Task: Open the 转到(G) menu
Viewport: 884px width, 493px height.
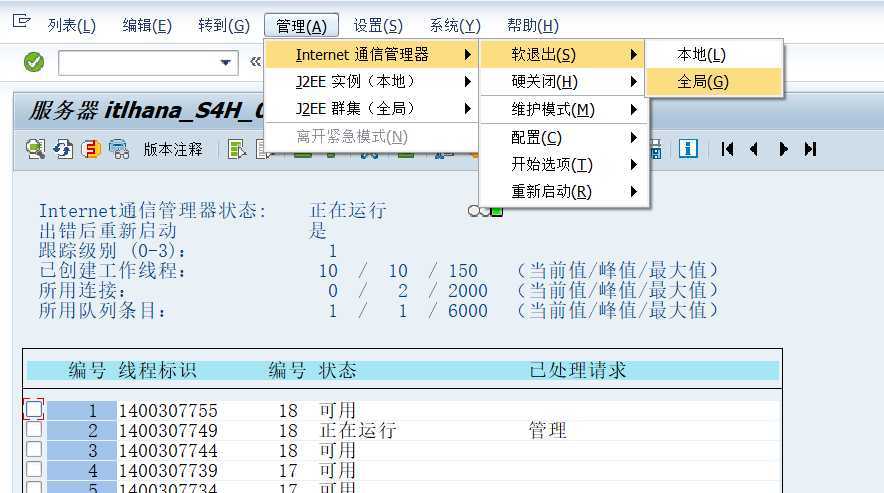Action: [x=224, y=26]
